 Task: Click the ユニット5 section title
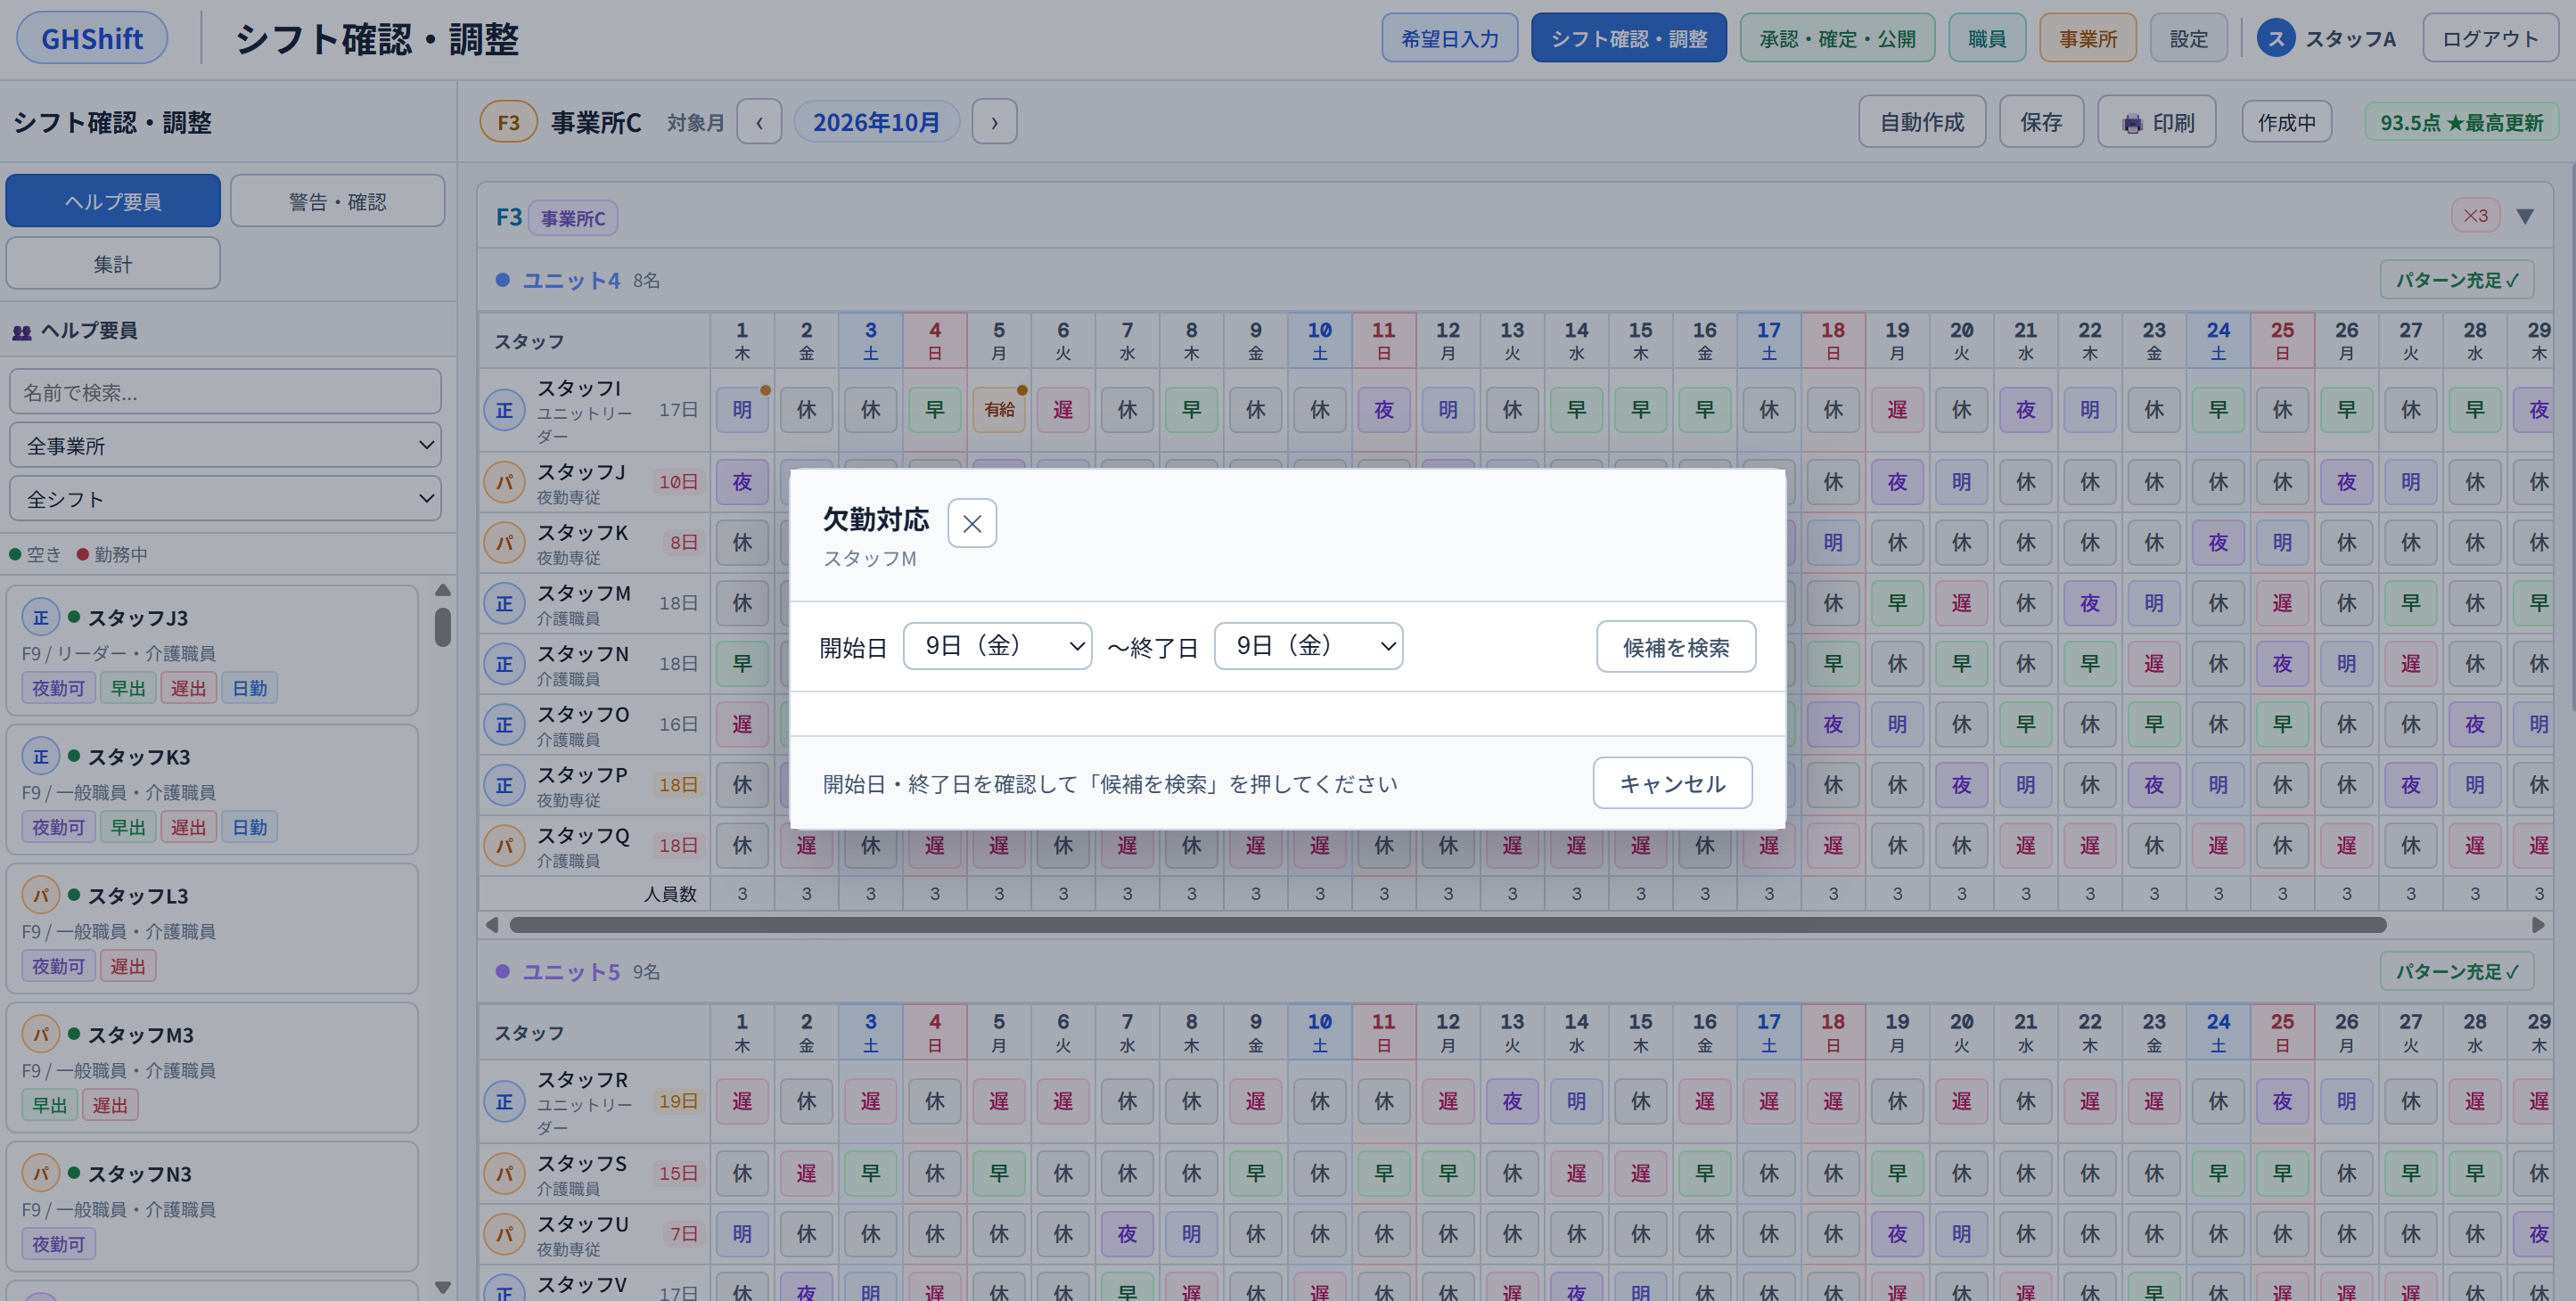pyautogui.click(x=571, y=971)
